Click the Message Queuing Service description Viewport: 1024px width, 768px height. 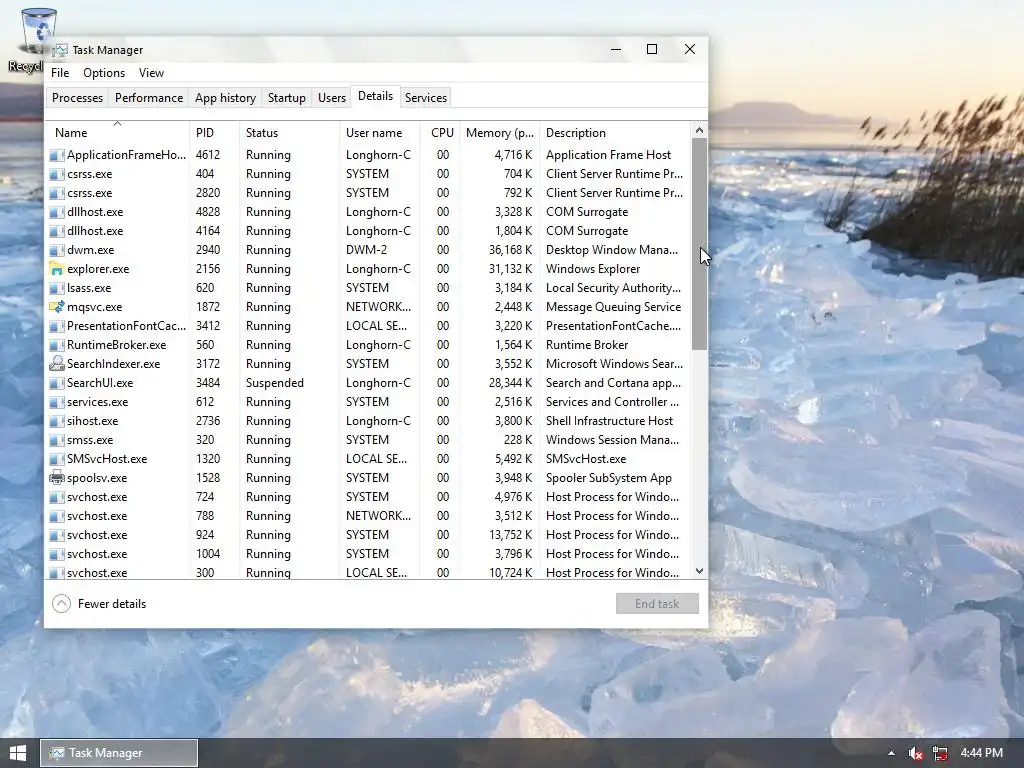(613, 307)
